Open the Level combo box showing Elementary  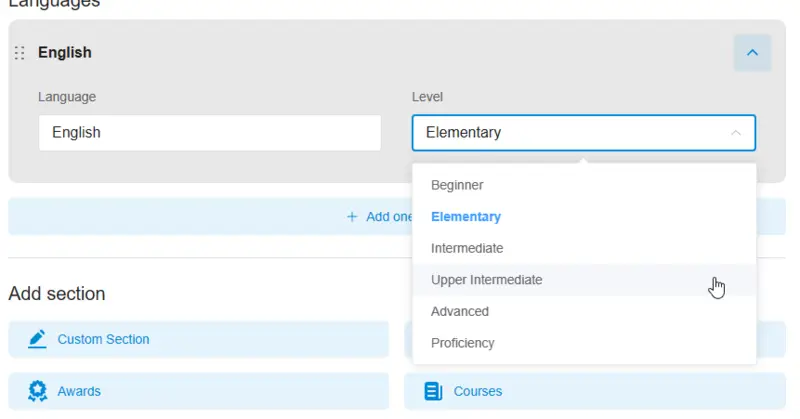point(570,132)
